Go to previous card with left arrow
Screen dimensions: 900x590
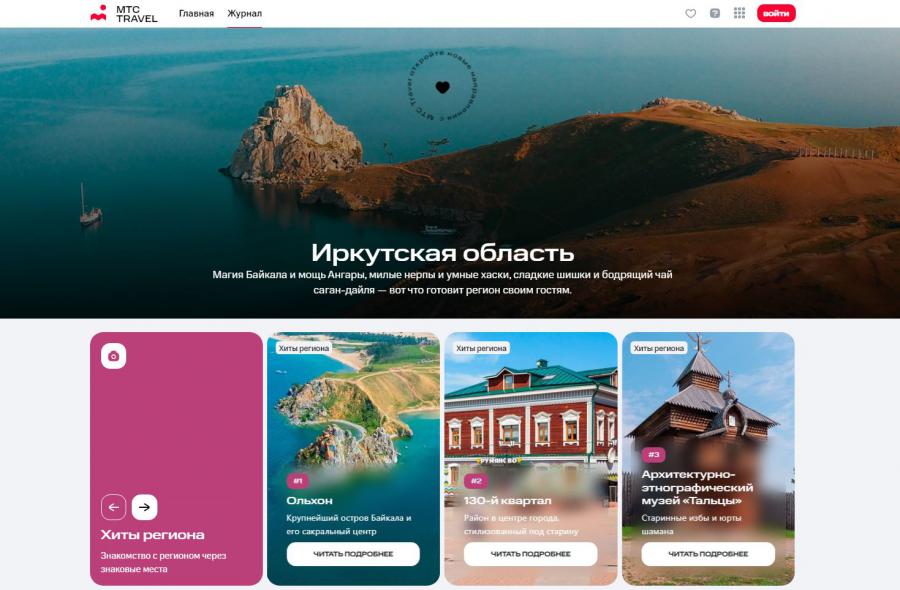tap(114, 507)
